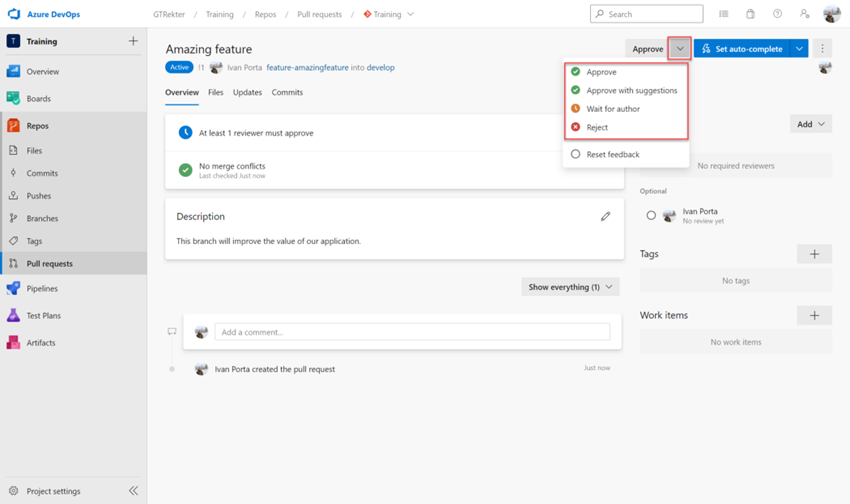
Task: Click the Azure DevOps logo icon
Action: pyautogui.click(x=14, y=14)
